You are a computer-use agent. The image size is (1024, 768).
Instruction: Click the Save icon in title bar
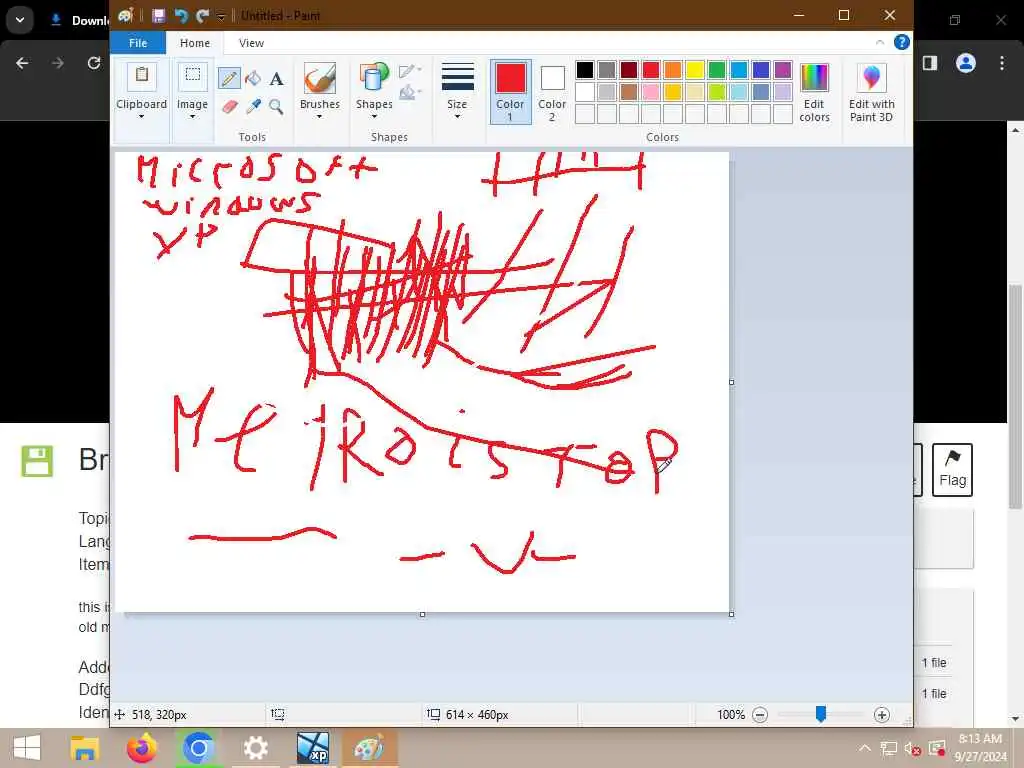(158, 16)
